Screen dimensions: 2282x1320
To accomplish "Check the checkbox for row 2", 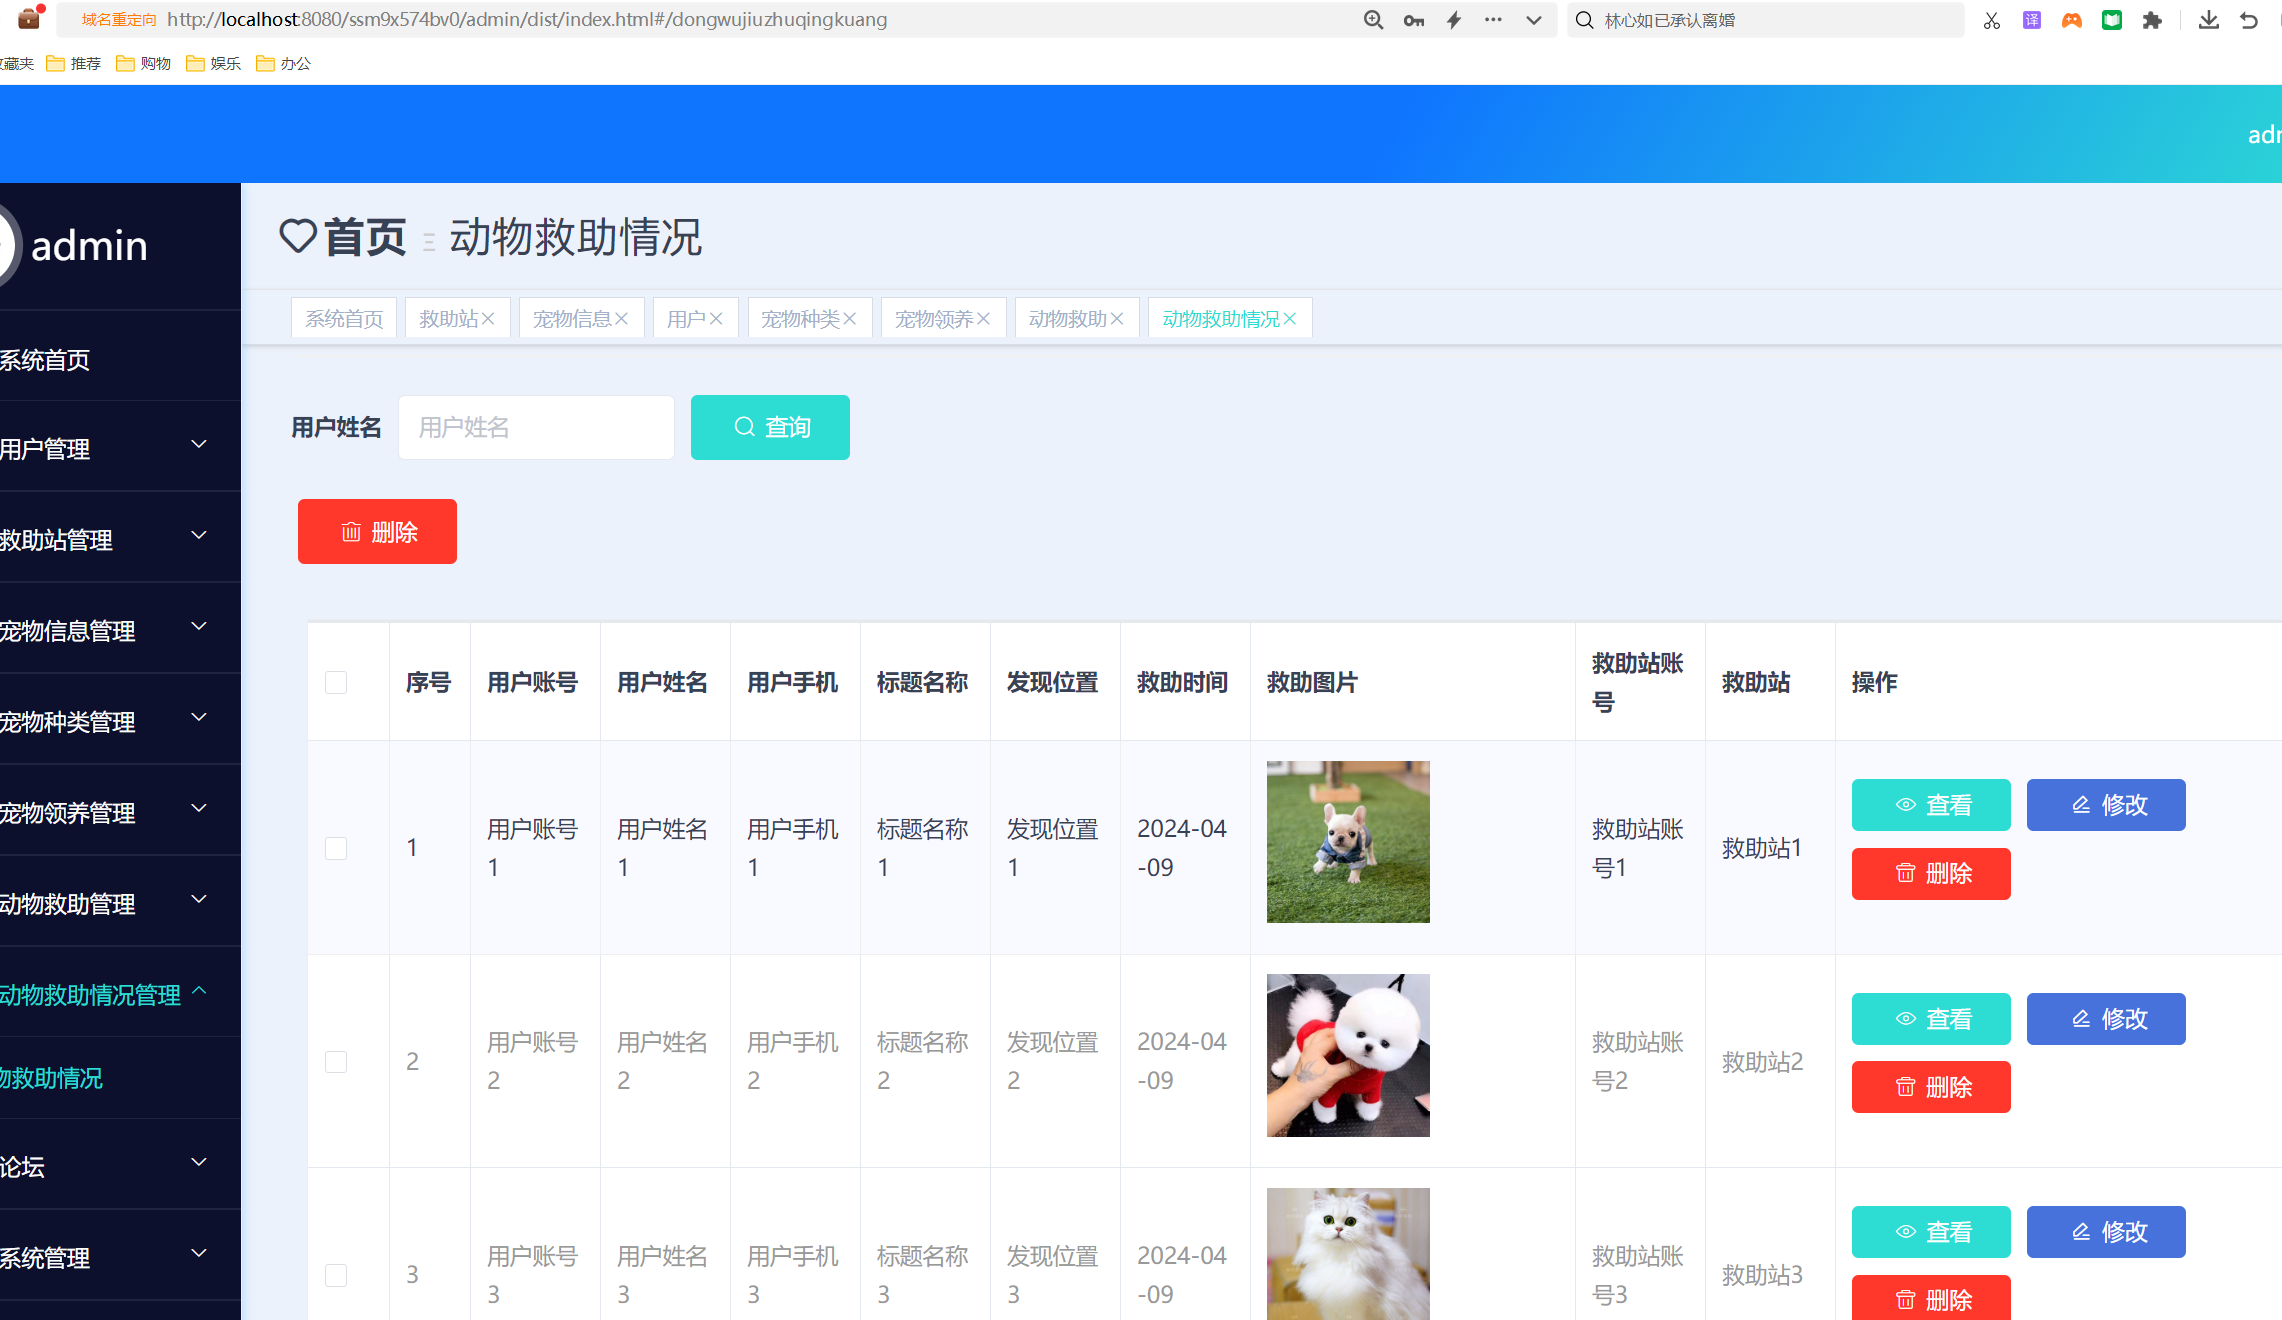I will (336, 1061).
